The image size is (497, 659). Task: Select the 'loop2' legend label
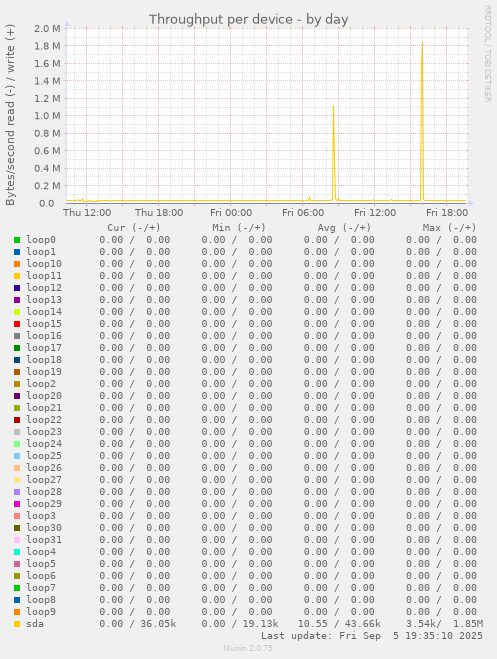(x=41, y=383)
